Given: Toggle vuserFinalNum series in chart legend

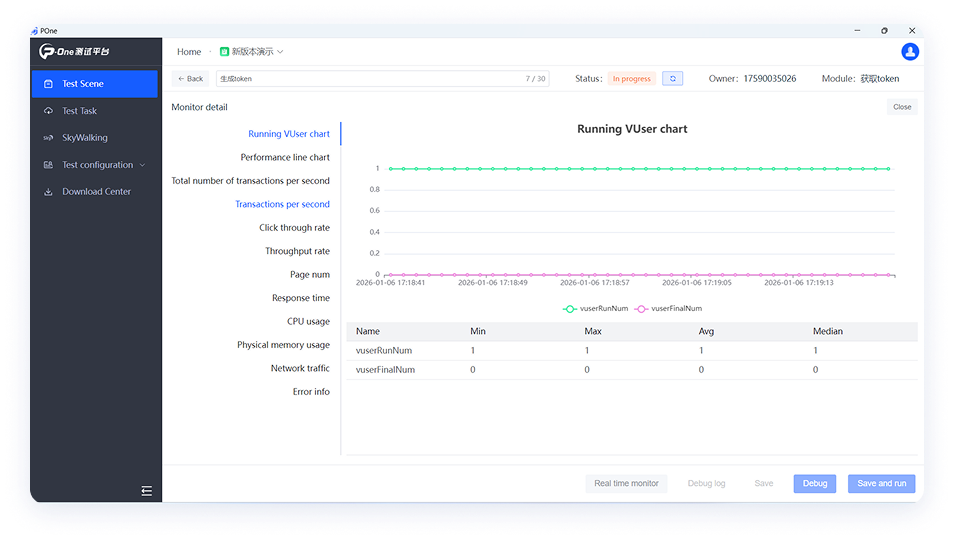Looking at the screenshot, I should tap(668, 309).
